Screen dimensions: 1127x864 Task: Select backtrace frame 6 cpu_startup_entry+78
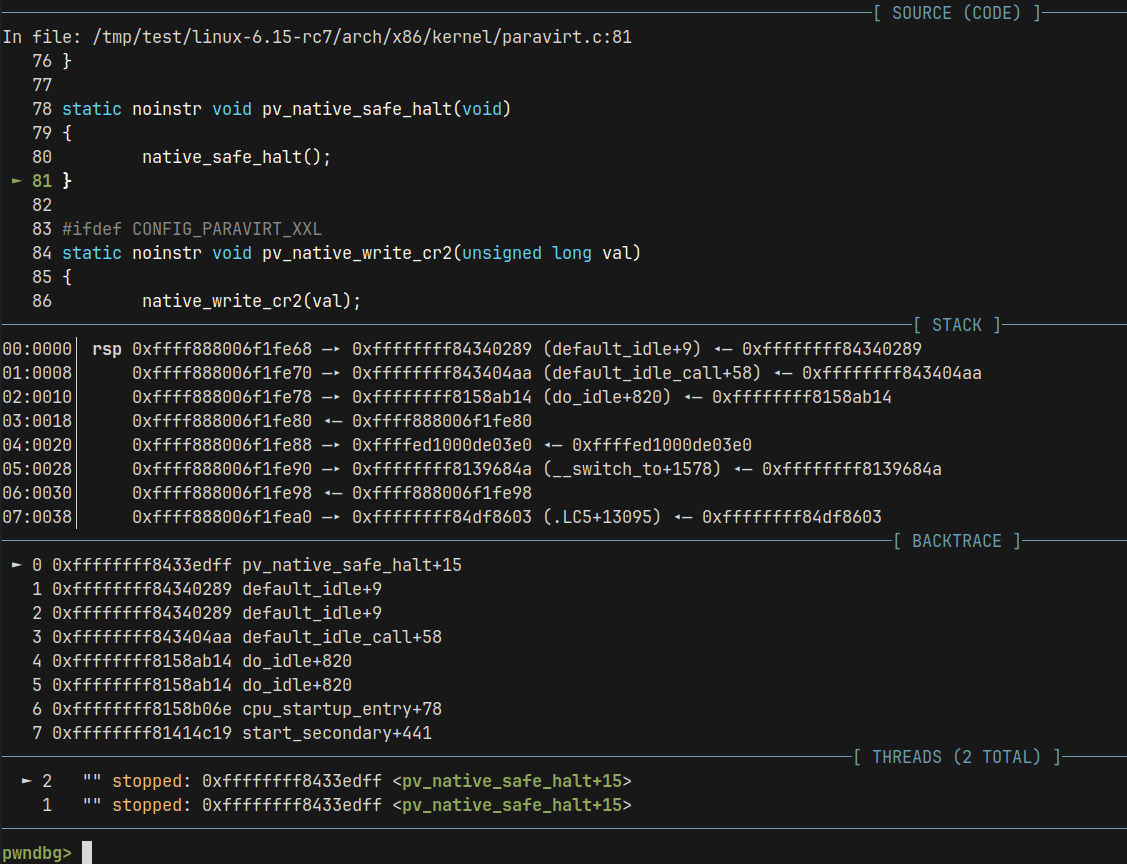[341, 709]
